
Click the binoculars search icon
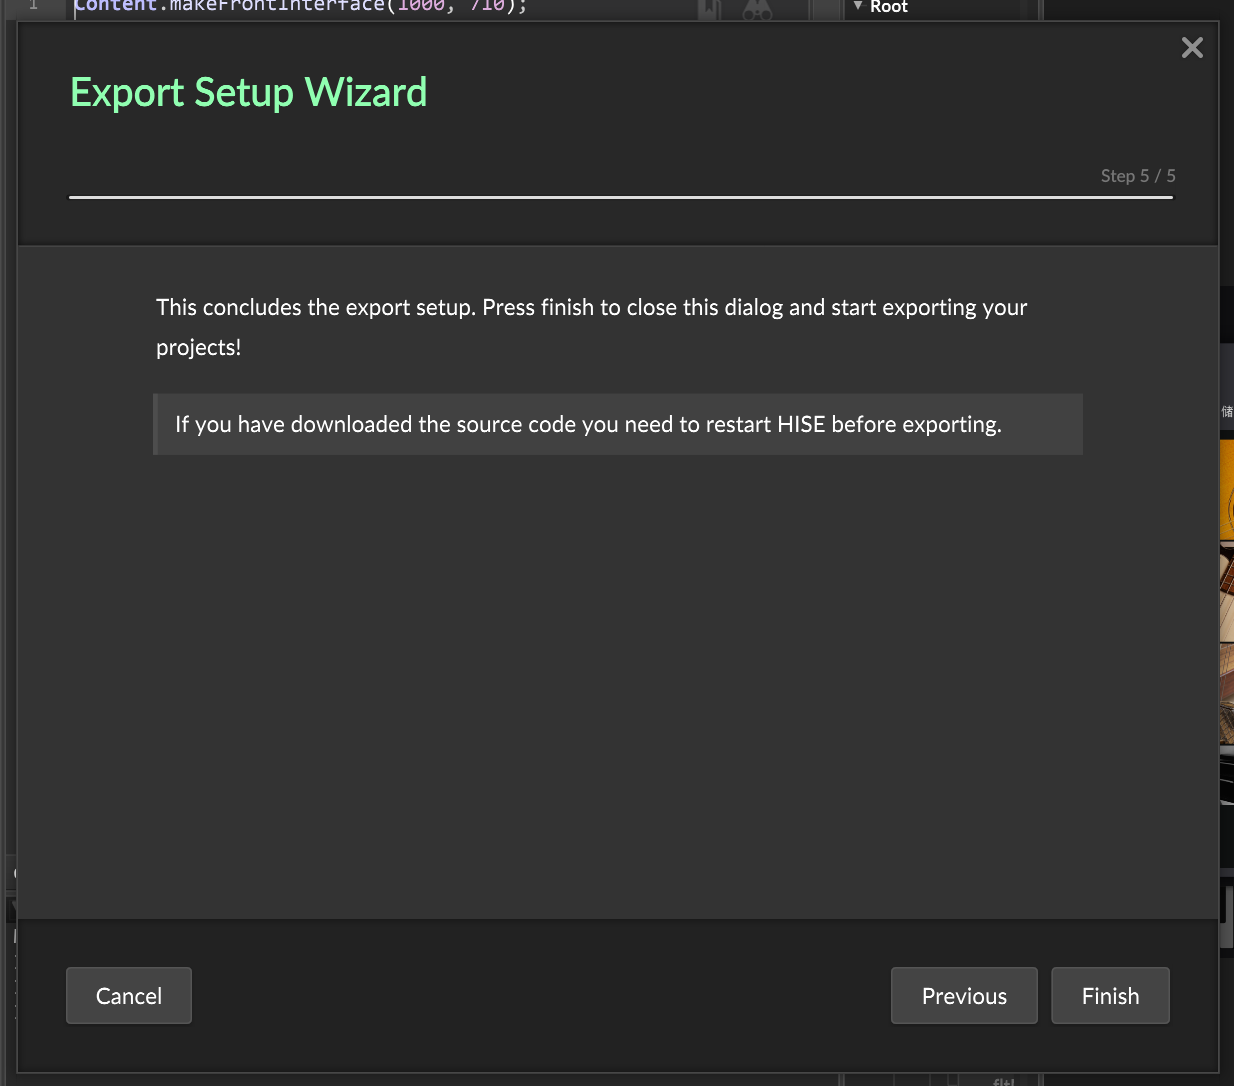(x=757, y=10)
